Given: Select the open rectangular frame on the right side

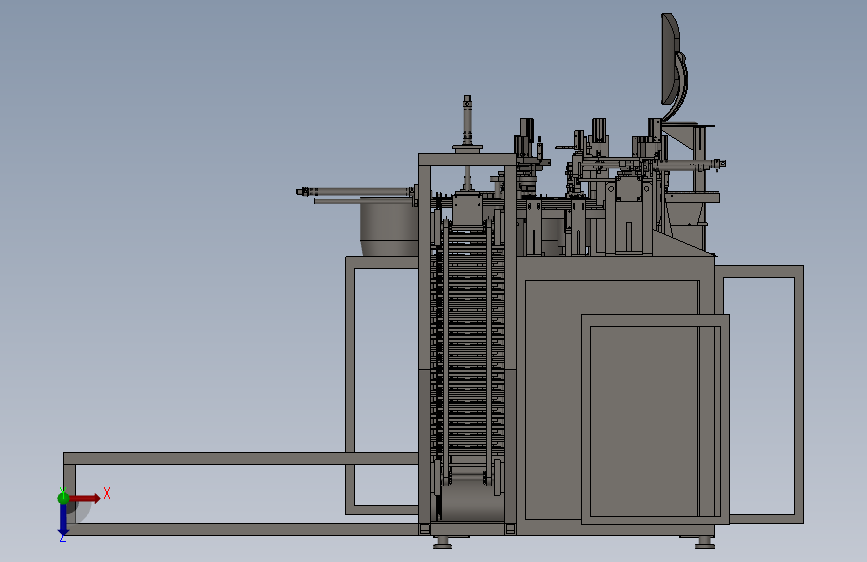Looking at the screenshot, I should 760,394.
